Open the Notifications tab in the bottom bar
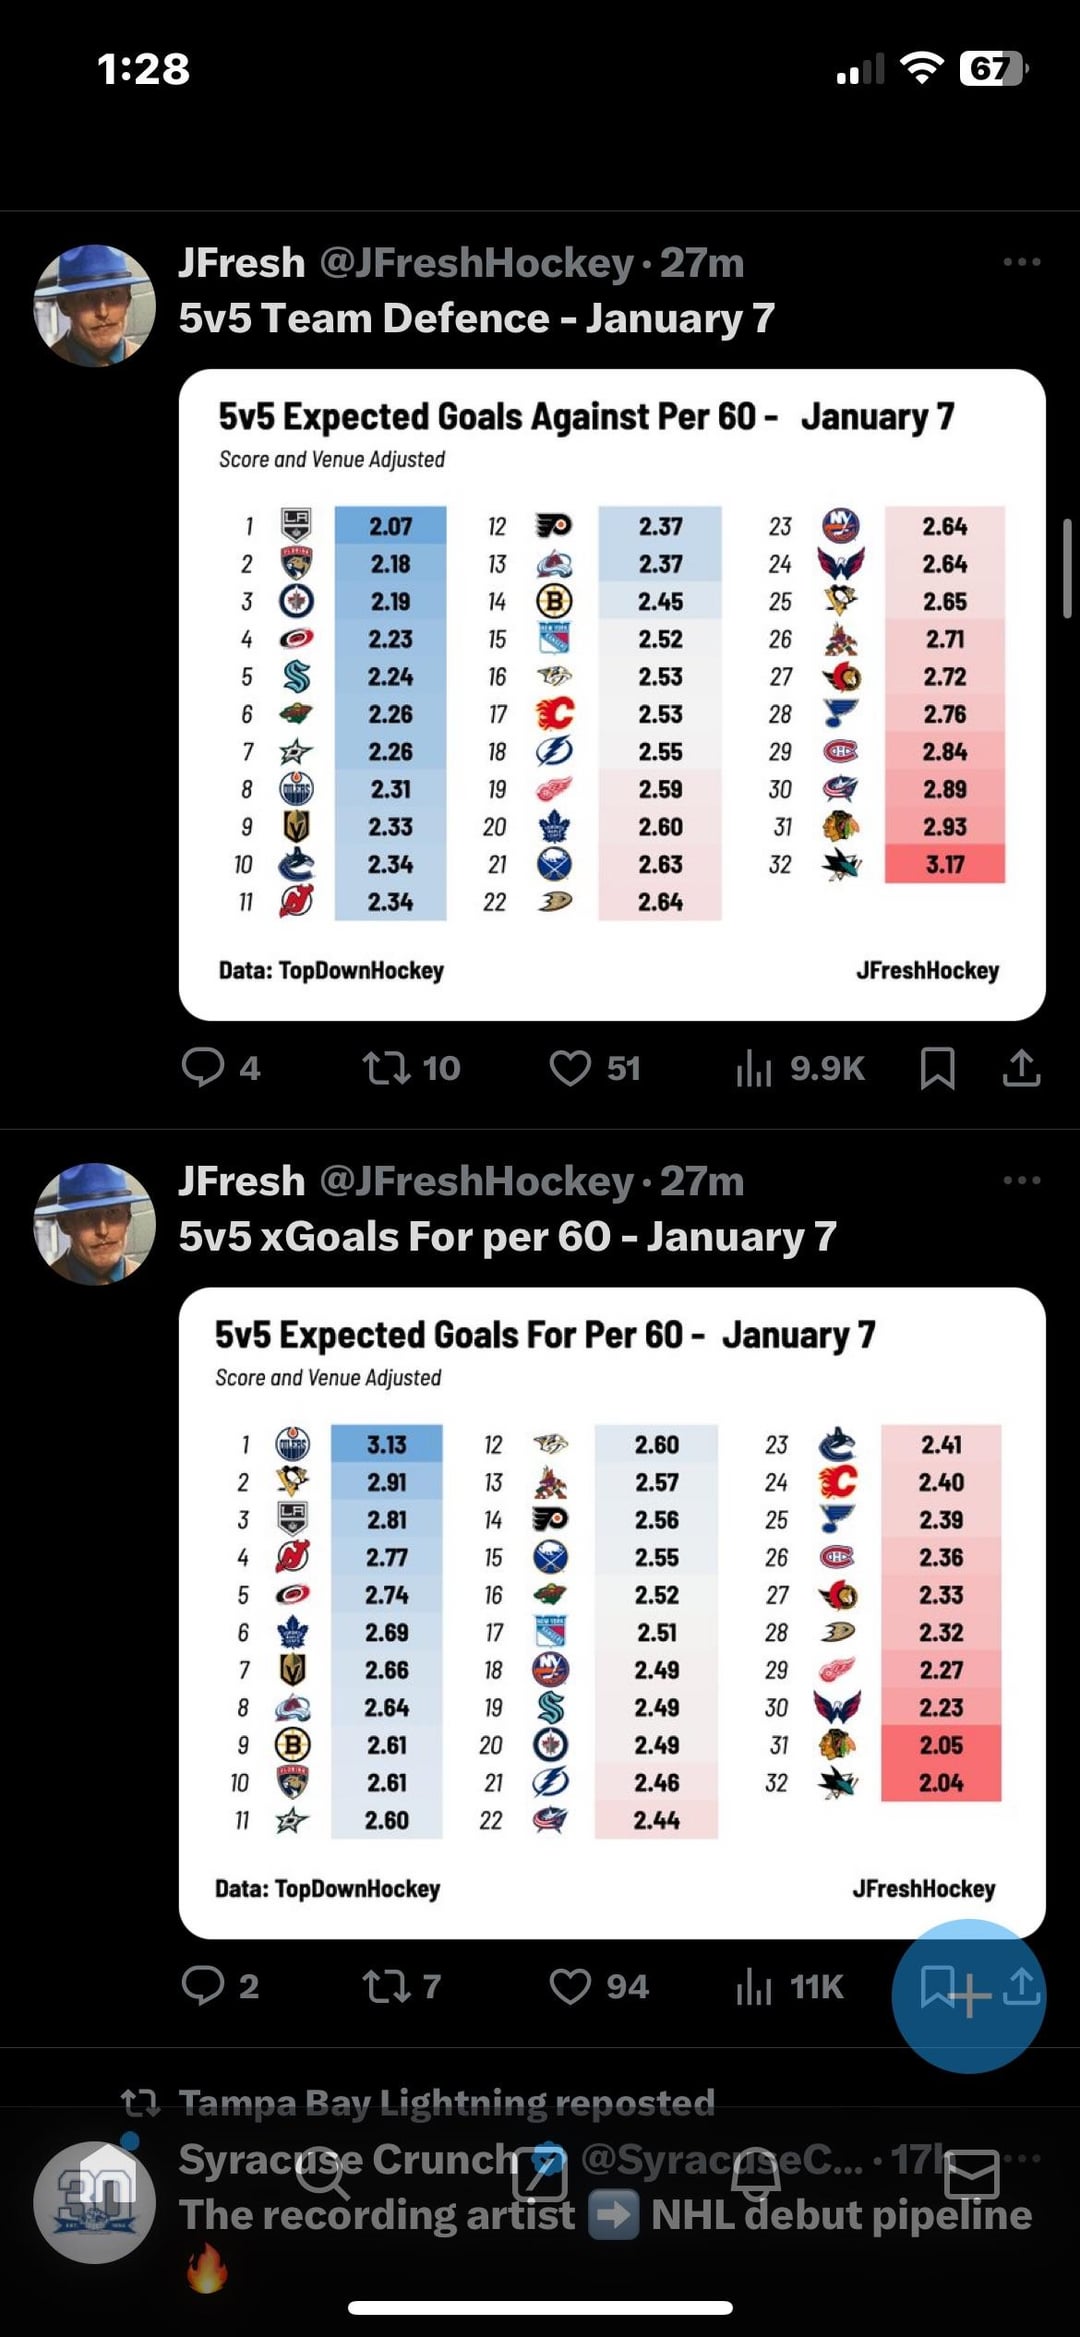This screenshot has width=1080, height=2337. (756, 2173)
